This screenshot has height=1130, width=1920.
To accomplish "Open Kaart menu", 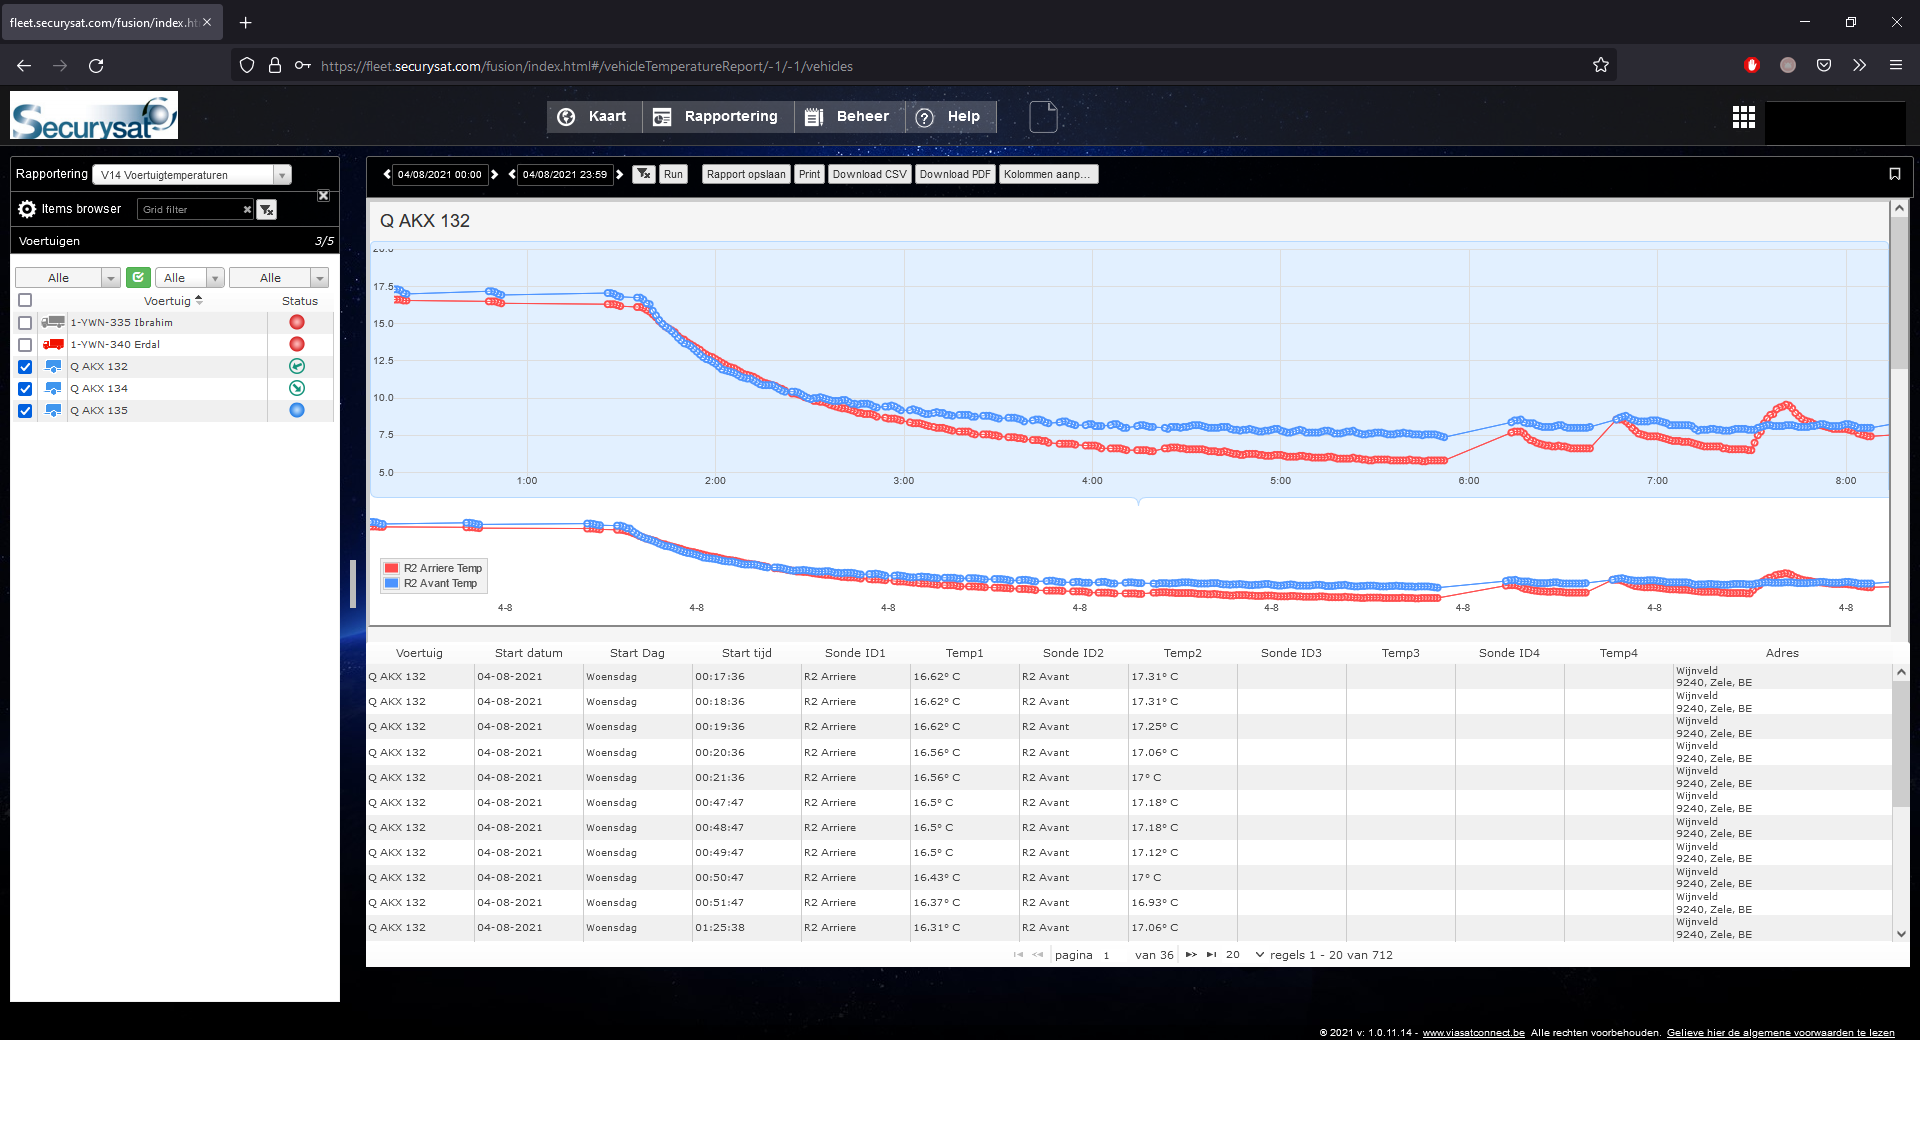I will [x=593, y=117].
